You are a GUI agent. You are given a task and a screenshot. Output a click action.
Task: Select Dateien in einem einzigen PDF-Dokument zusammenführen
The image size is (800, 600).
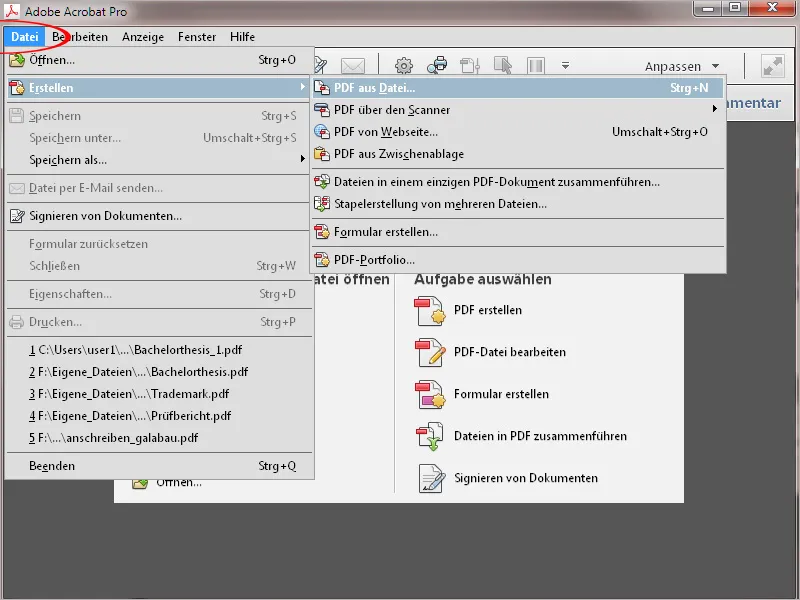coord(518,182)
